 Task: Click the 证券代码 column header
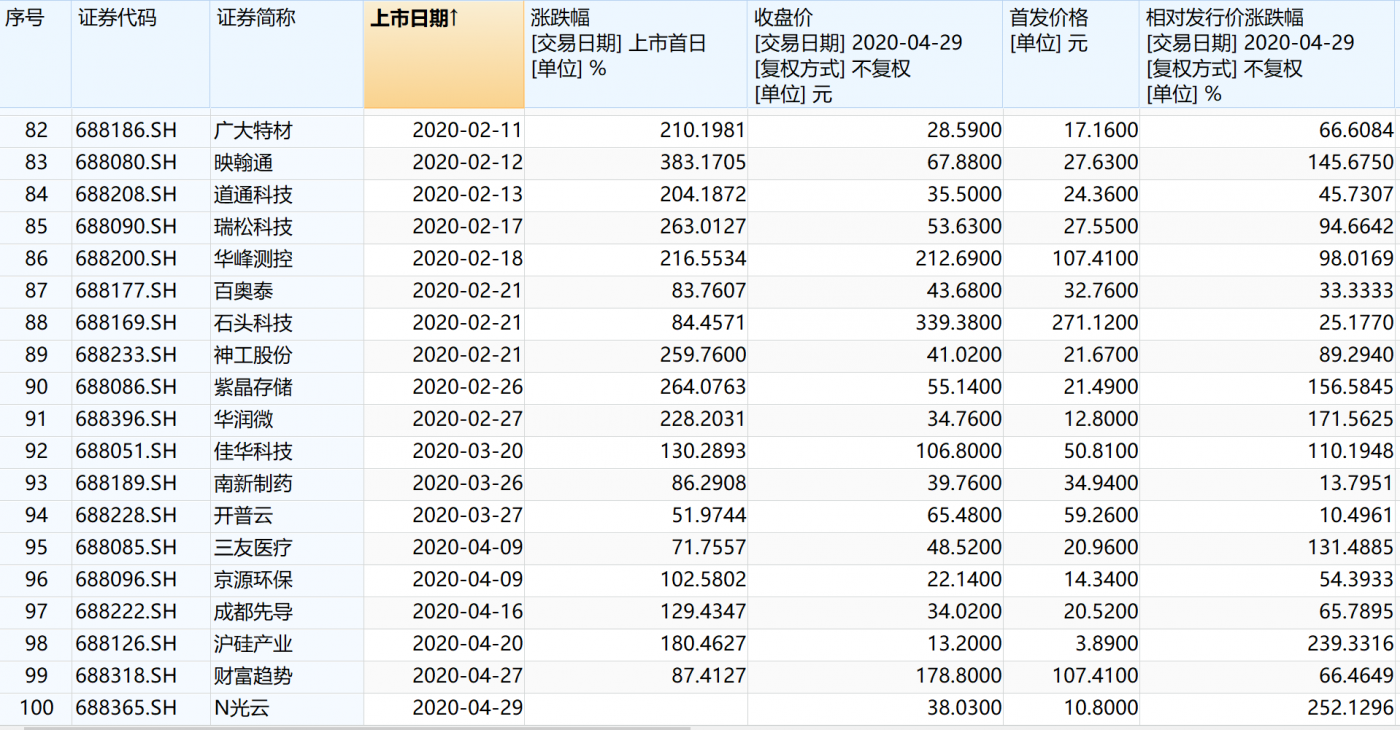(140, 54)
